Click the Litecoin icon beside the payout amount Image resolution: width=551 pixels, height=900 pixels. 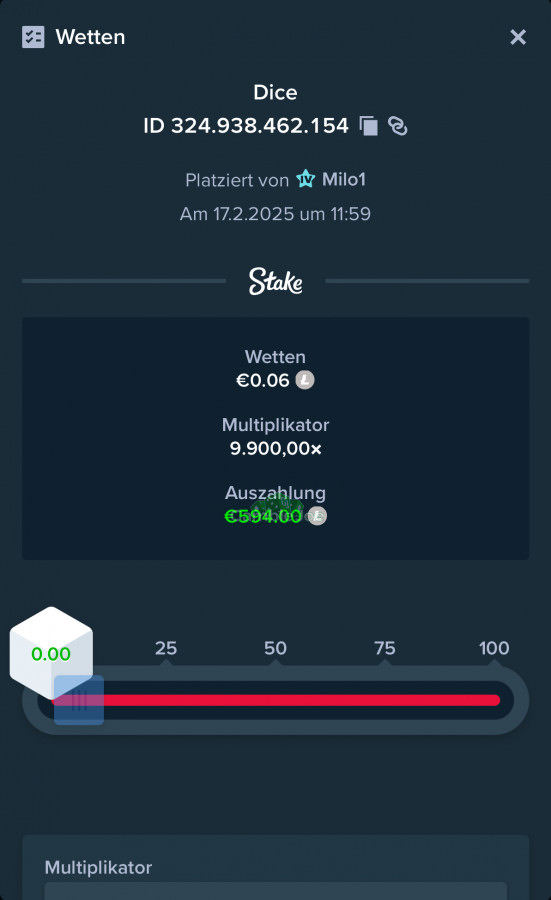click(x=317, y=516)
